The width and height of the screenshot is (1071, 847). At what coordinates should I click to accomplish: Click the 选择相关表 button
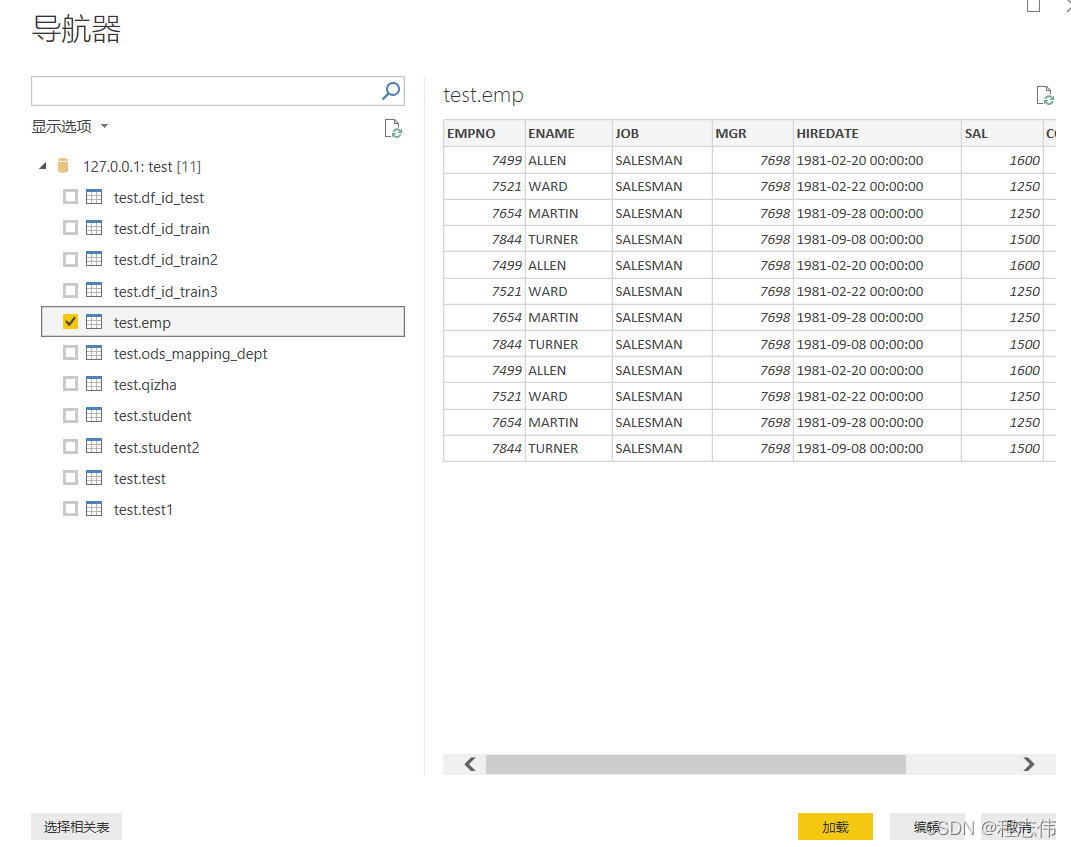(76, 827)
